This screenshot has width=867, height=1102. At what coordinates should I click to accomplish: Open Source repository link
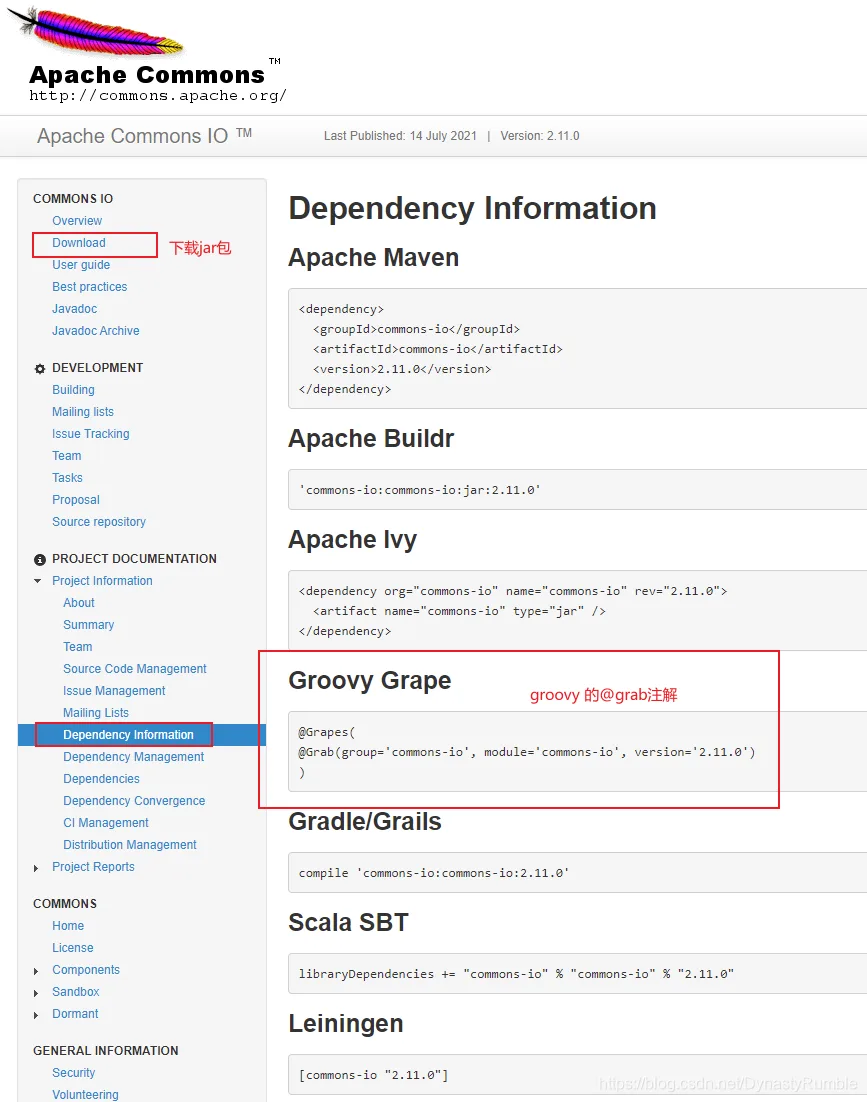tap(99, 521)
